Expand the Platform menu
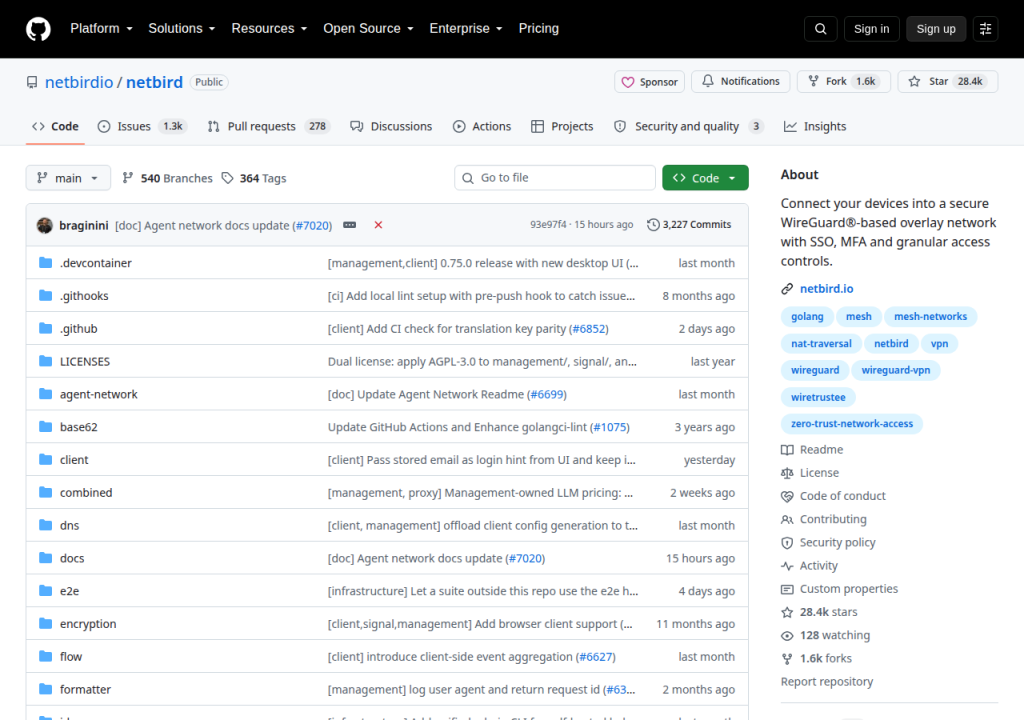This screenshot has width=1024, height=720. coord(101,29)
